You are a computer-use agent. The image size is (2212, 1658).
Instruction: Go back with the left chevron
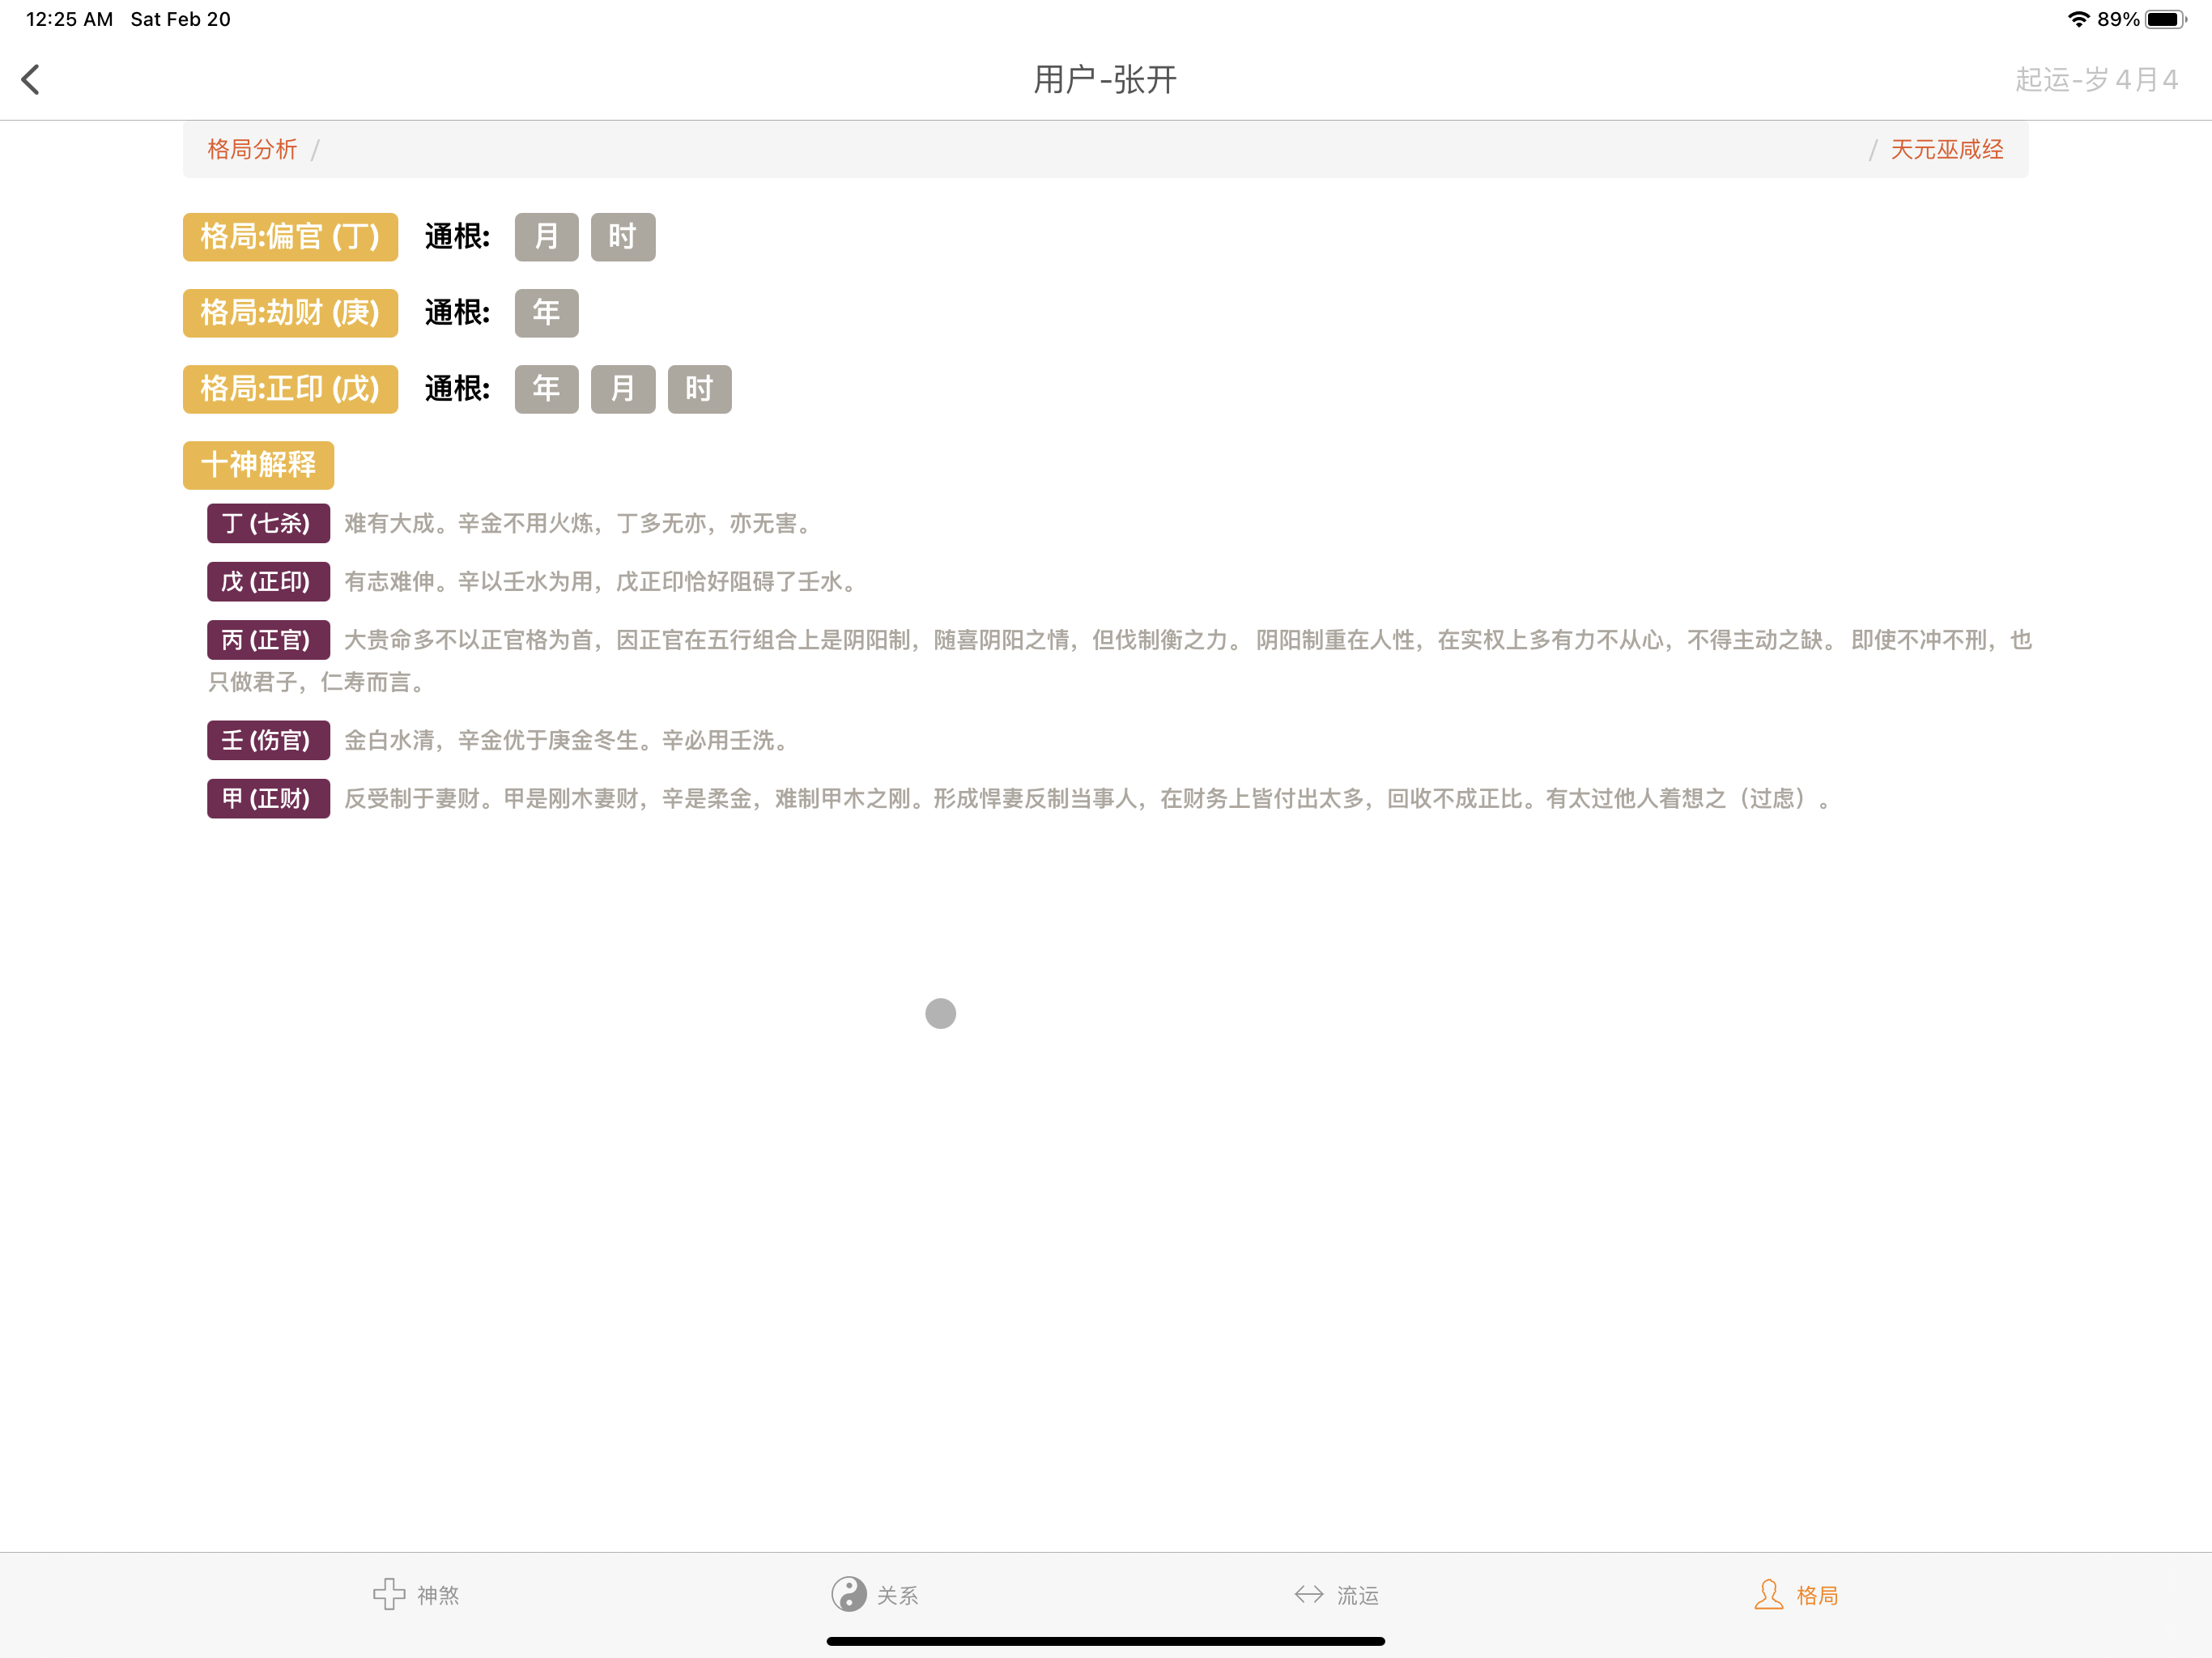point(31,79)
